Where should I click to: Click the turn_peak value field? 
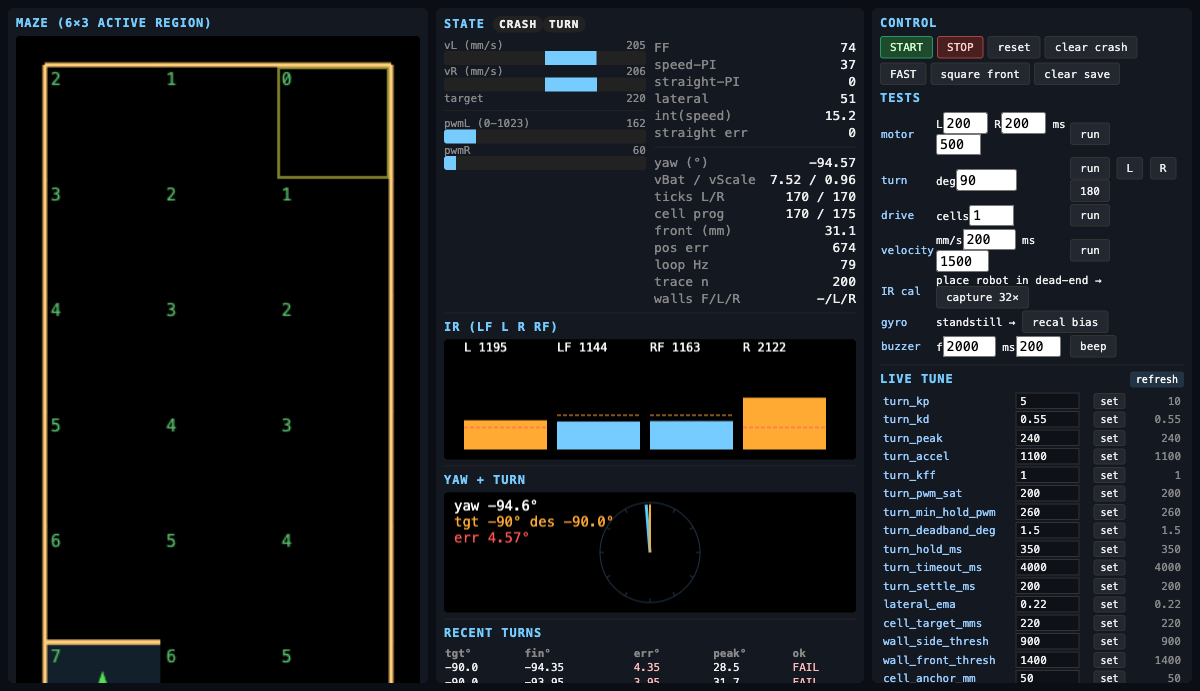1047,438
